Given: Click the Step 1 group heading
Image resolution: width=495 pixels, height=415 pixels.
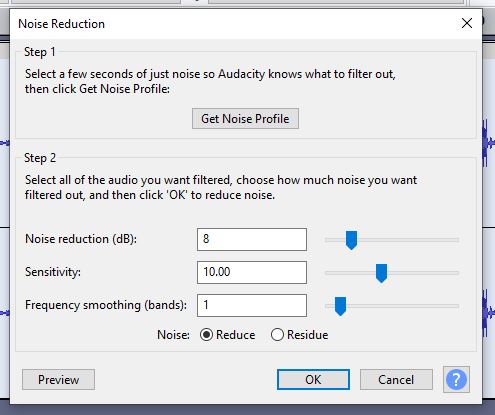Looking at the screenshot, I should [40, 52].
